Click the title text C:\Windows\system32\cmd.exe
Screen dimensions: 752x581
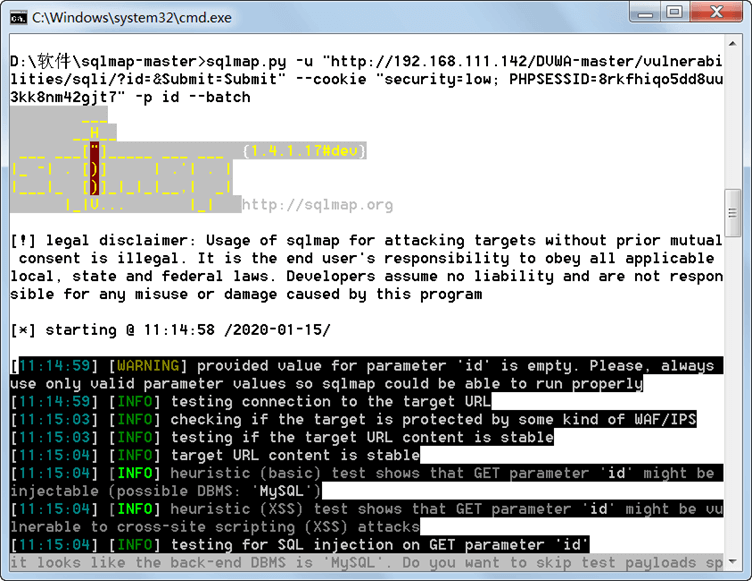[x=131, y=18]
